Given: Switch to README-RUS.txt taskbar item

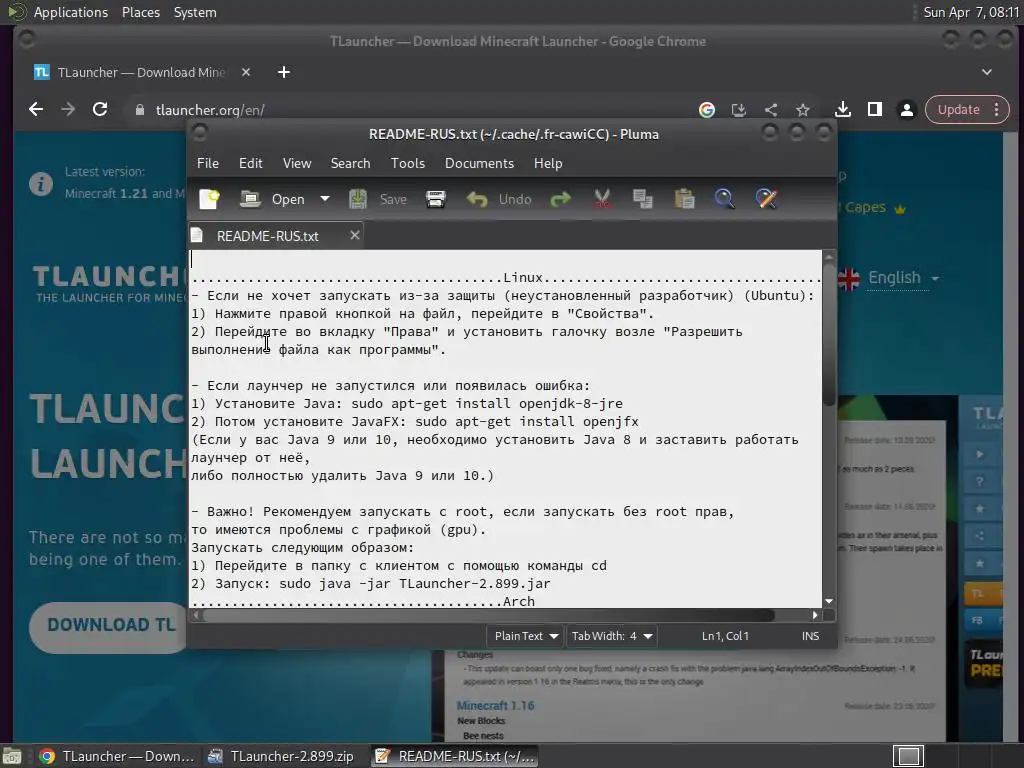Looking at the screenshot, I should [x=455, y=756].
